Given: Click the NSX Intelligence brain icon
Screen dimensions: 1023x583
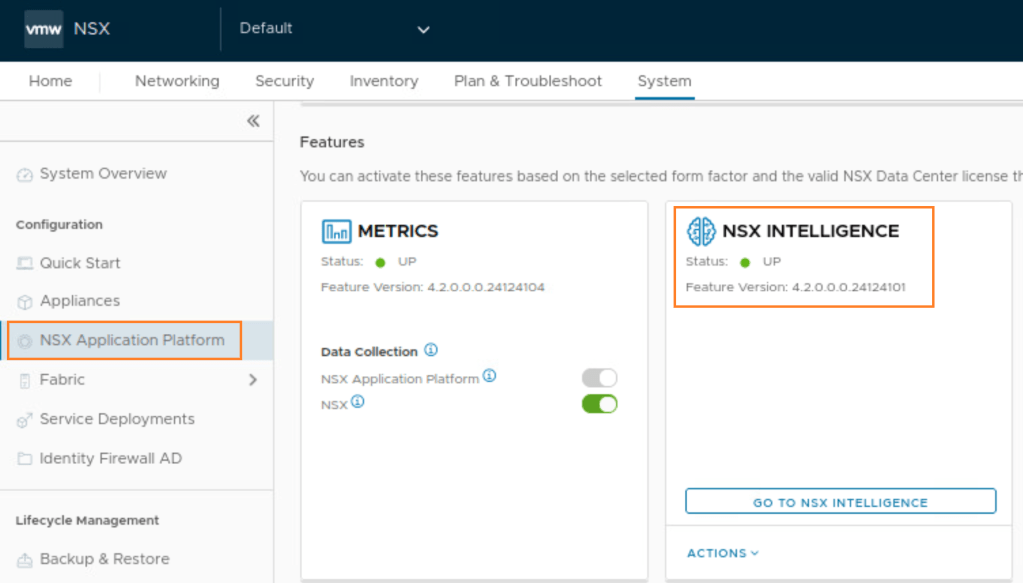Looking at the screenshot, I should tap(701, 231).
